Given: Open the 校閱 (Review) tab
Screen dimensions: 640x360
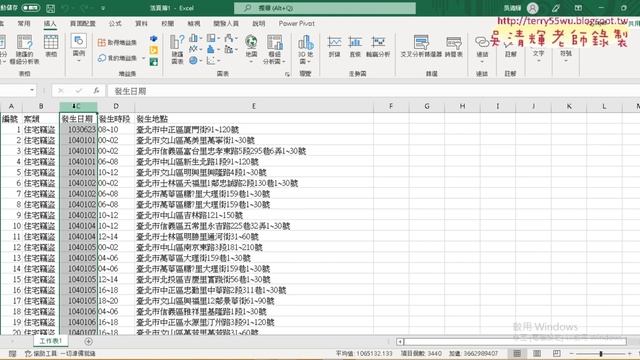Looking at the screenshot, I should coord(167,24).
